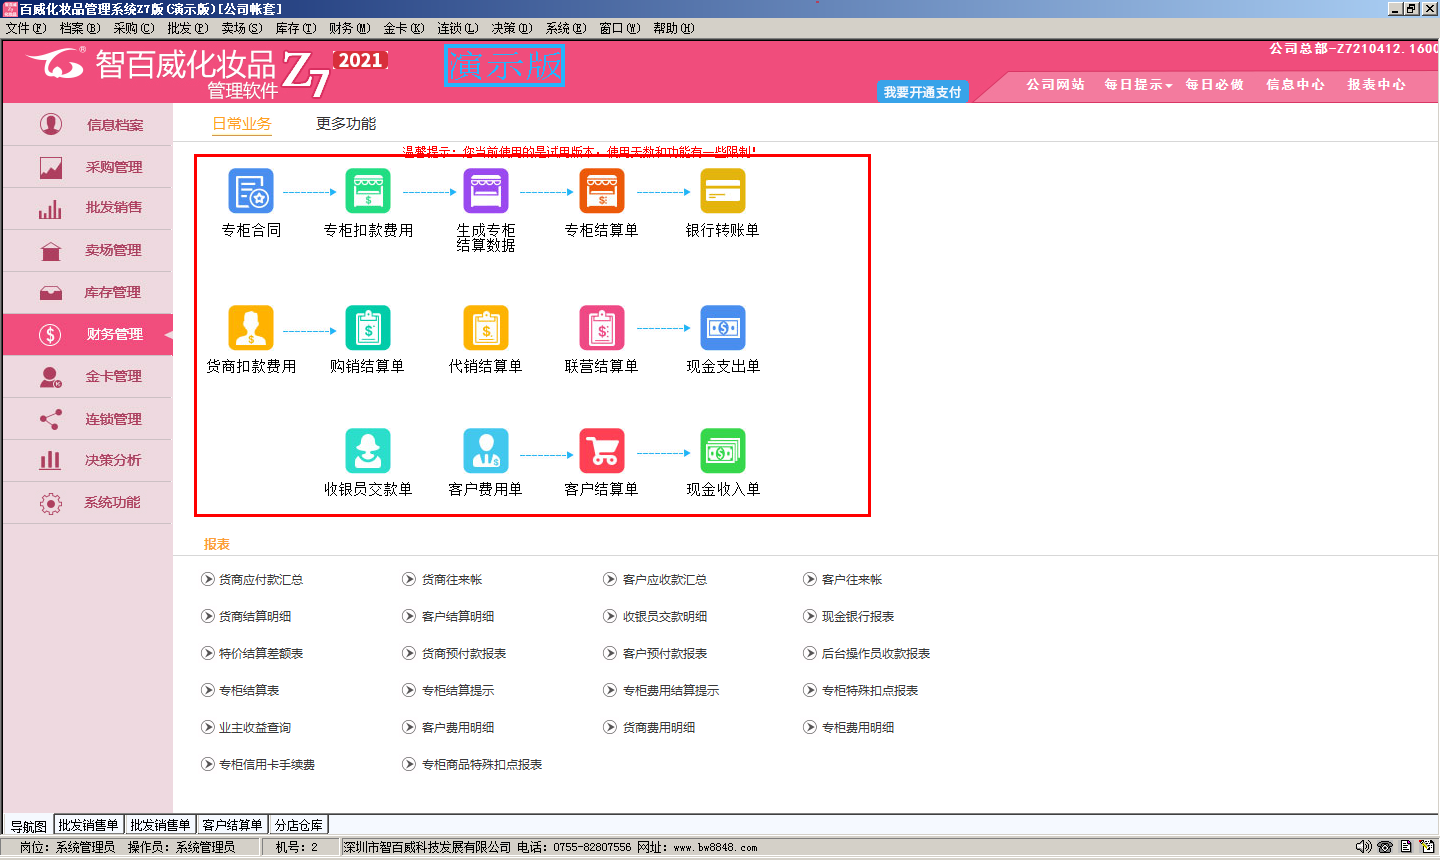Open the 现金支出单 icon

tap(722, 328)
